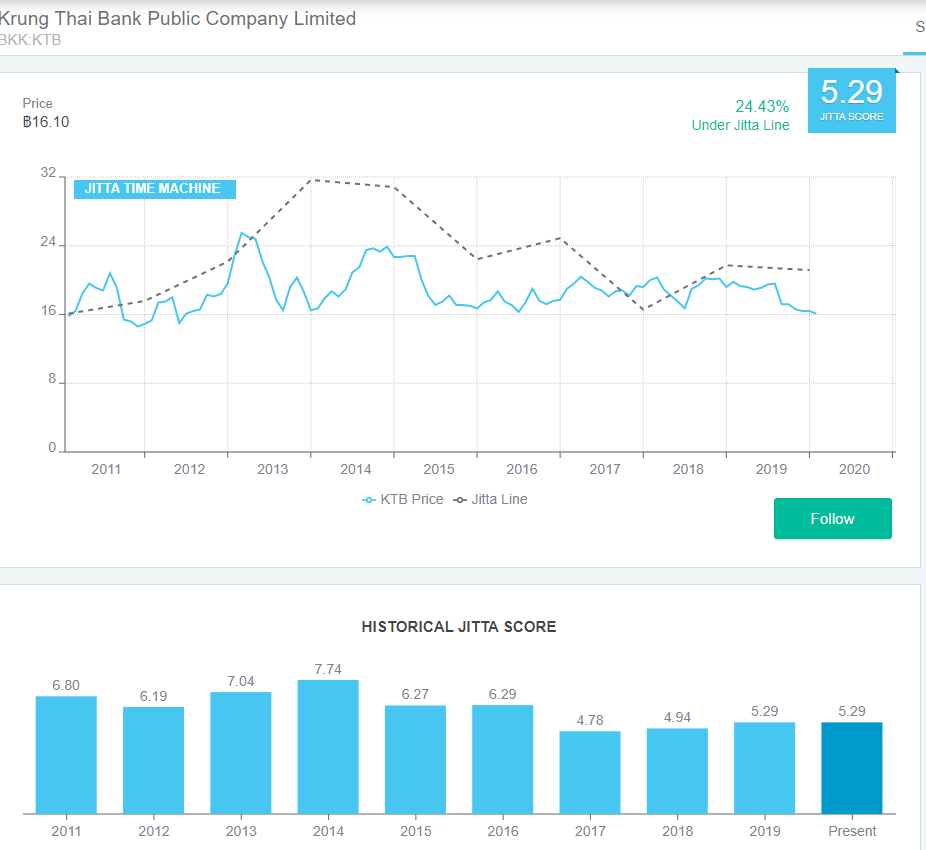Image resolution: width=926 pixels, height=850 pixels.
Task: Click the Historical Jitta Score heading
Action: pos(459,627)
